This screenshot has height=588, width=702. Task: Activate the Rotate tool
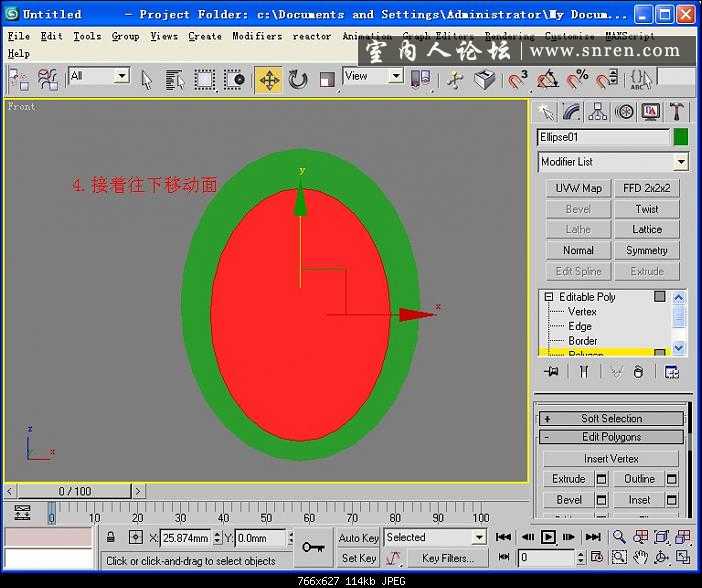tap(298, 80)
